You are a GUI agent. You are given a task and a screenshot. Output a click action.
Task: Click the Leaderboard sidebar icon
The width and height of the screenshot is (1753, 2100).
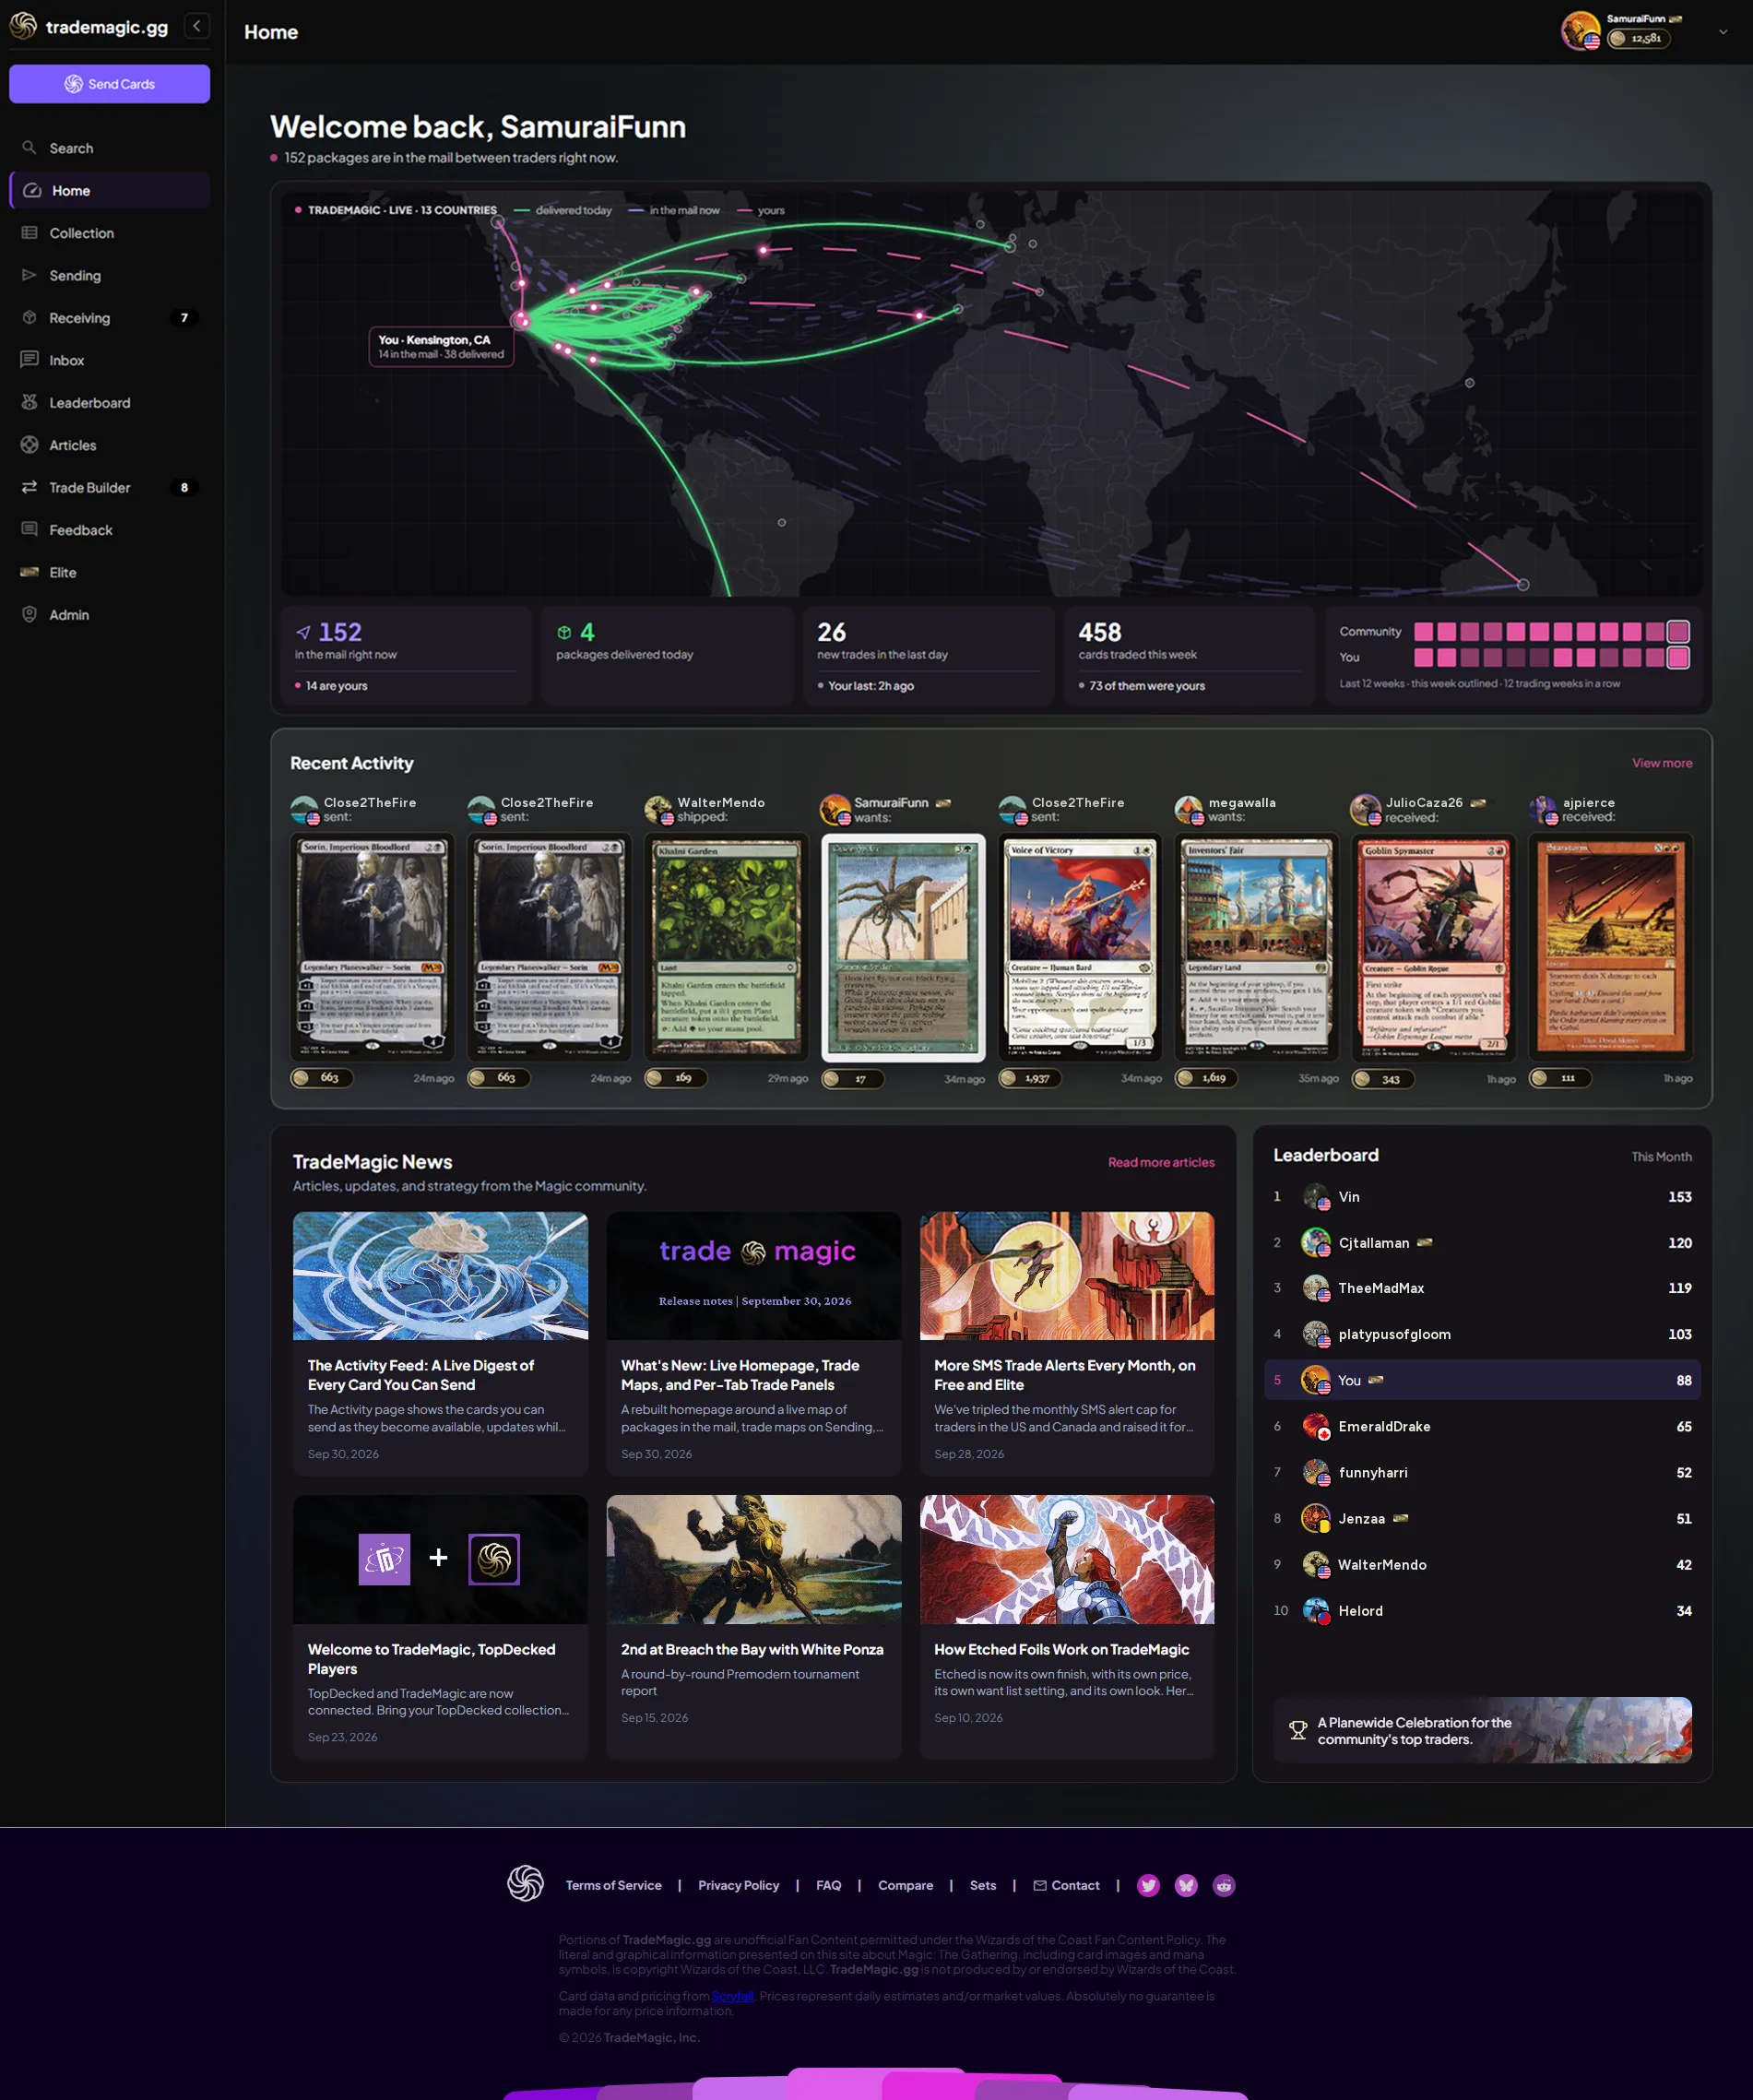[x=30, y=402]
